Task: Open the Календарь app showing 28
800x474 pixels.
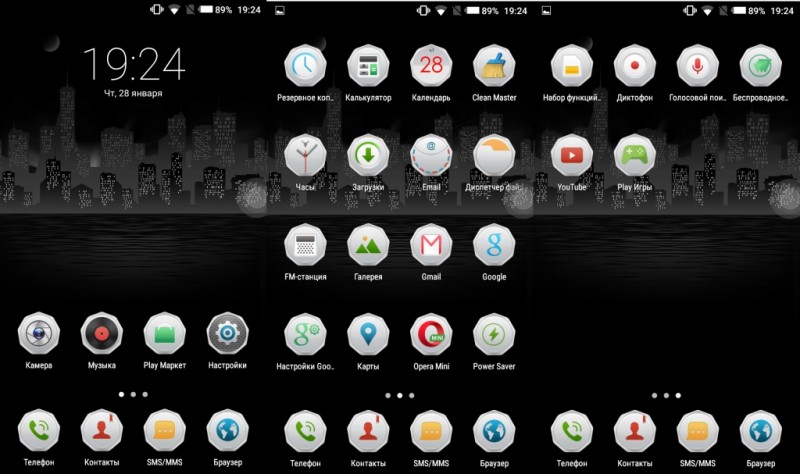Action: point(431,66)
